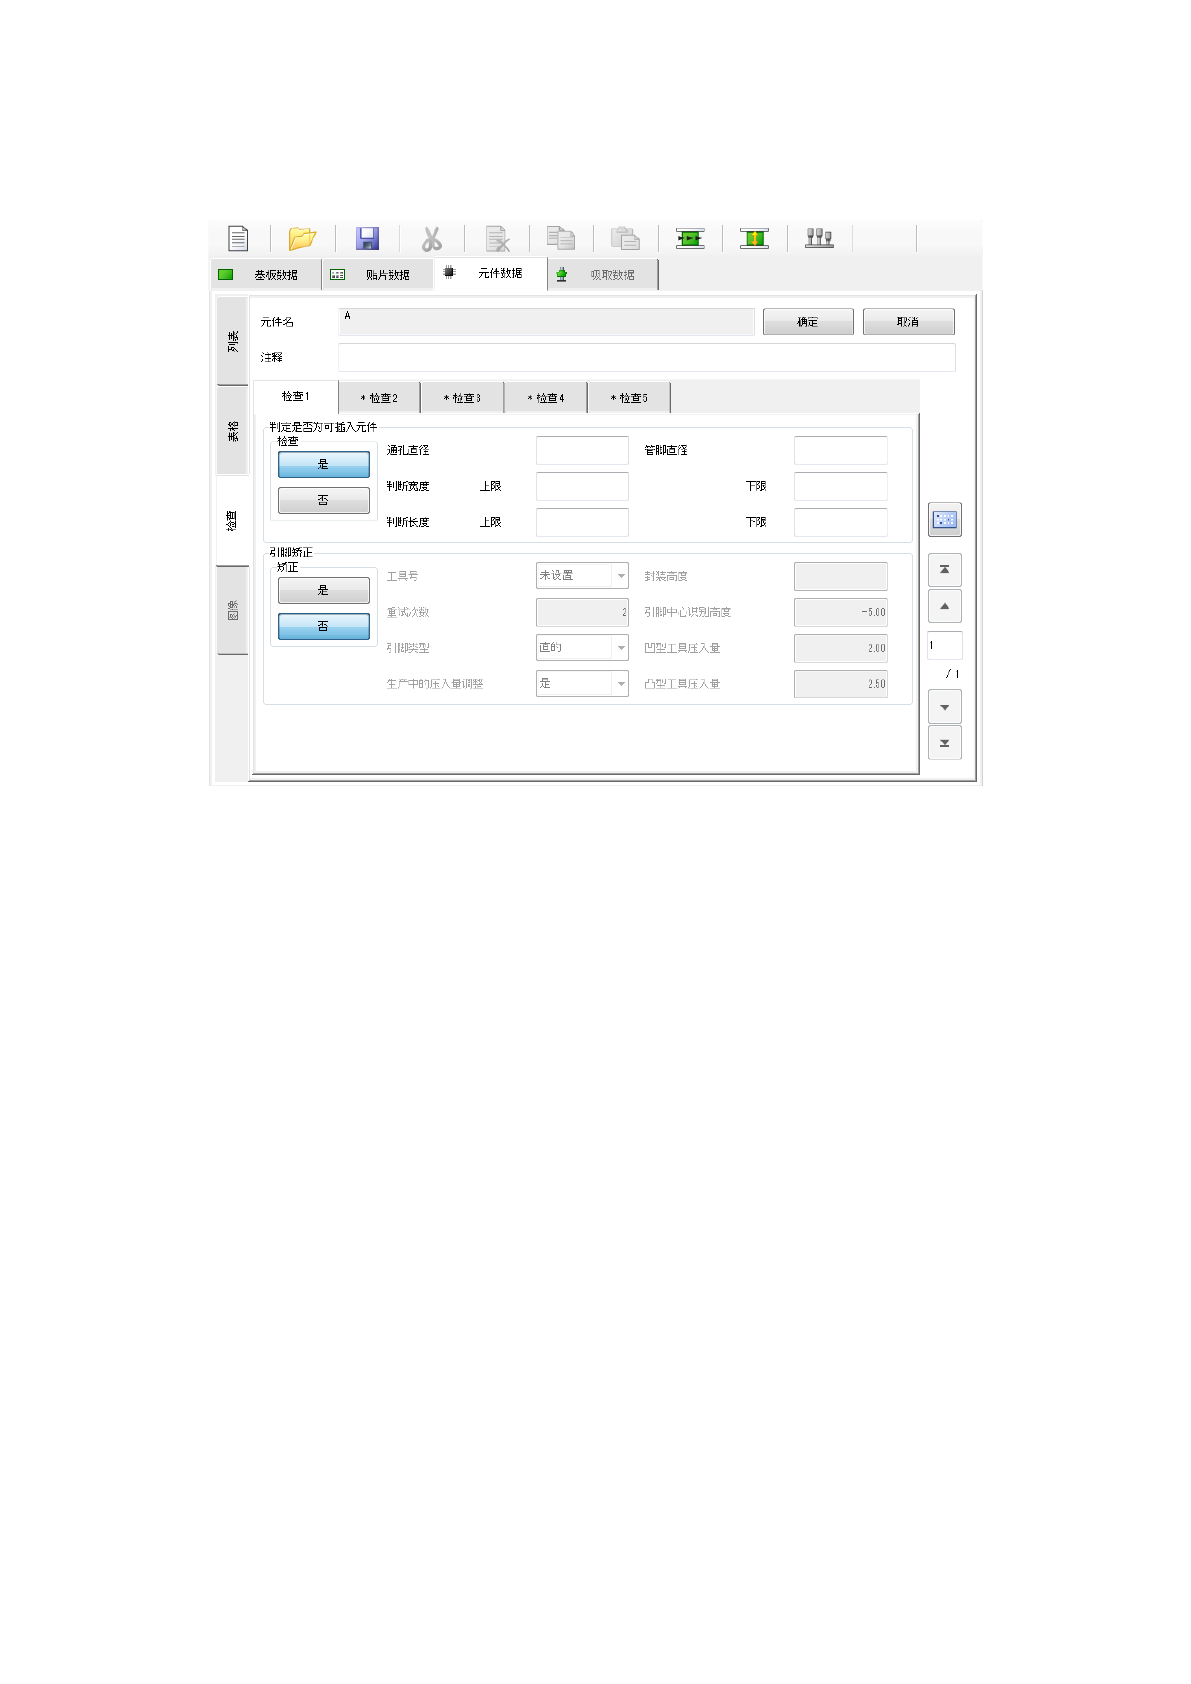Click the Paste clipboard icon
The width and height of the screenshot is (1191, 1684).
click(625, 238)
